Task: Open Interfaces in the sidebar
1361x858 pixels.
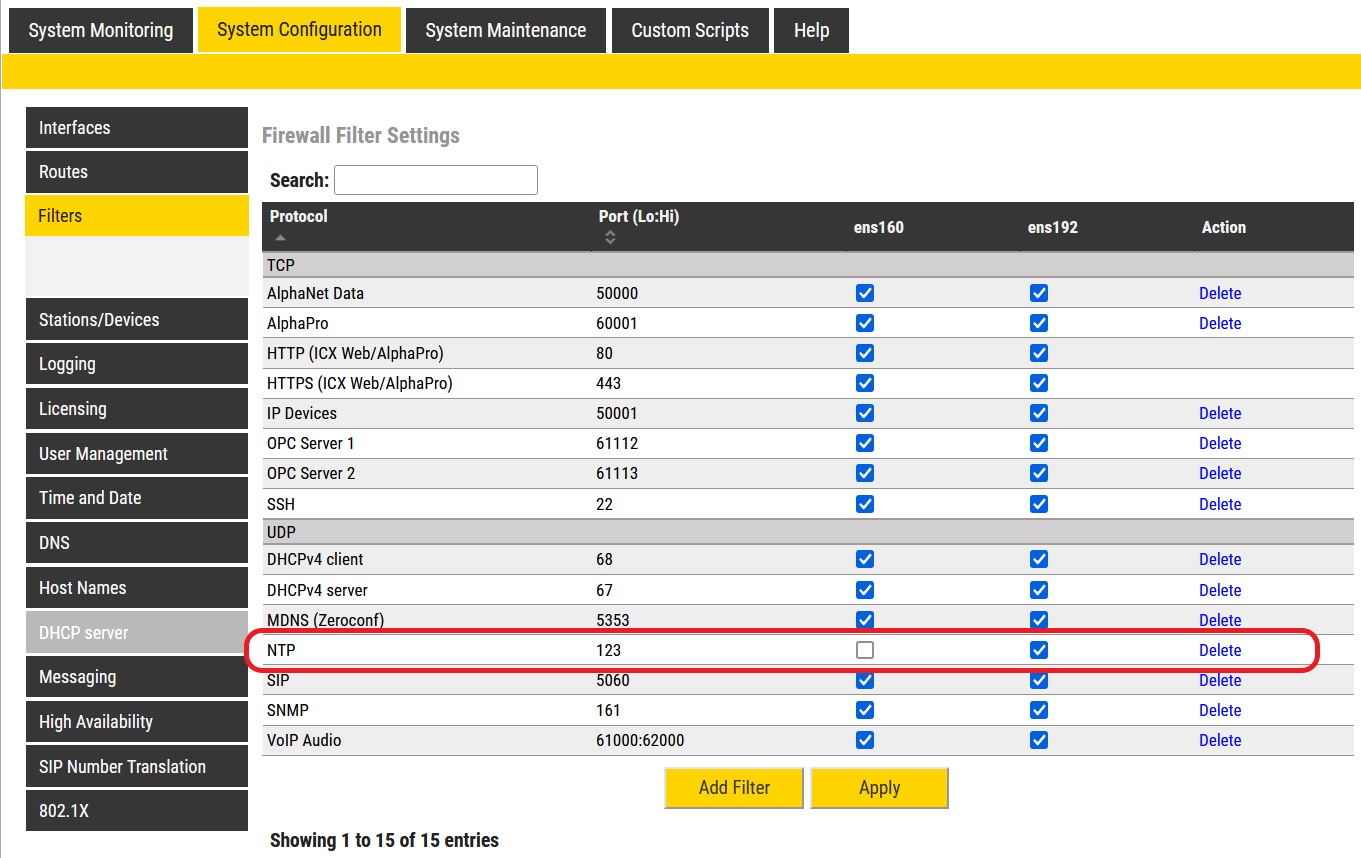Action: point(136,128)
